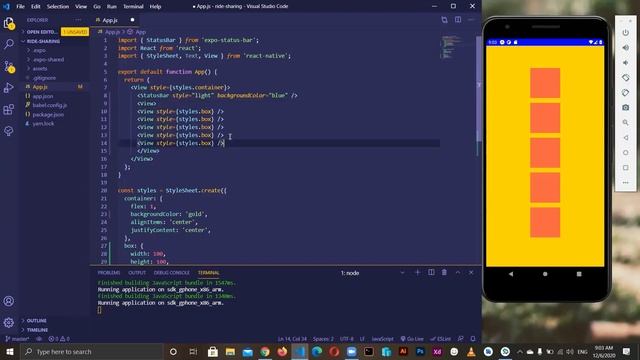
Task: Switch to the Debug Console tab
Action: (x=171, y=273)
